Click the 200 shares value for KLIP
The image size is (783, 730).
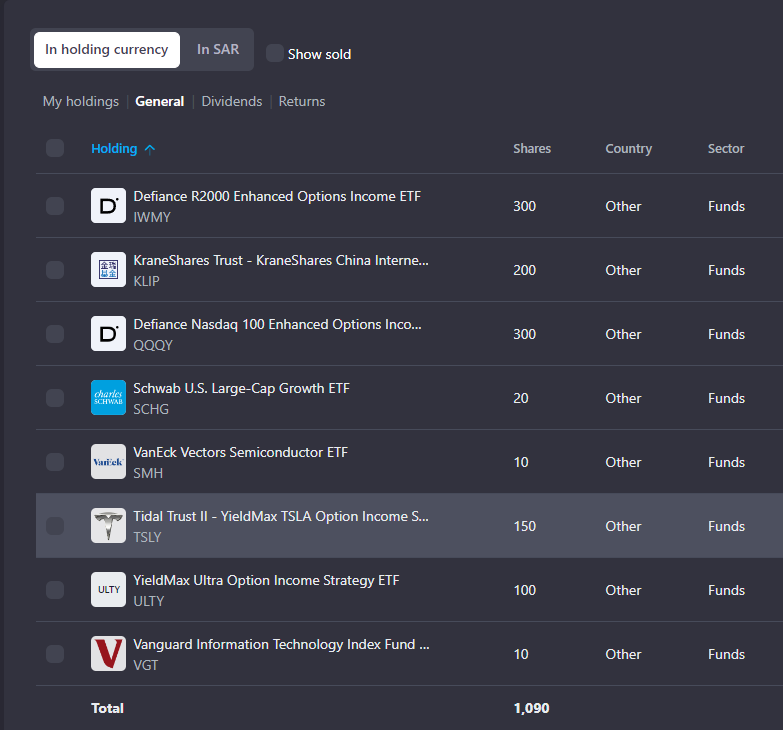[524, 270]
